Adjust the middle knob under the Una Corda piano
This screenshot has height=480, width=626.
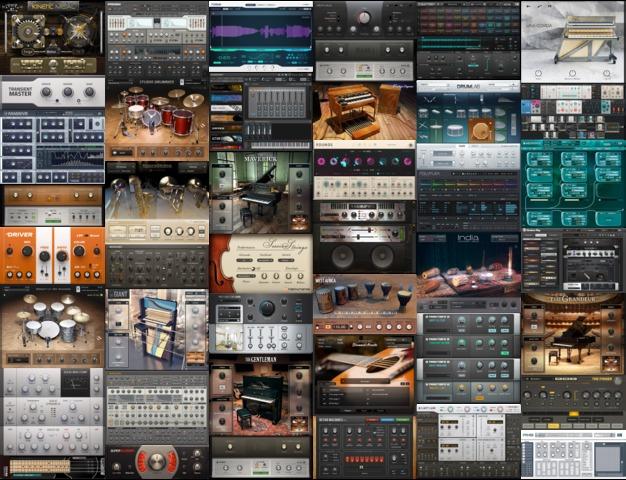(572, 73)
